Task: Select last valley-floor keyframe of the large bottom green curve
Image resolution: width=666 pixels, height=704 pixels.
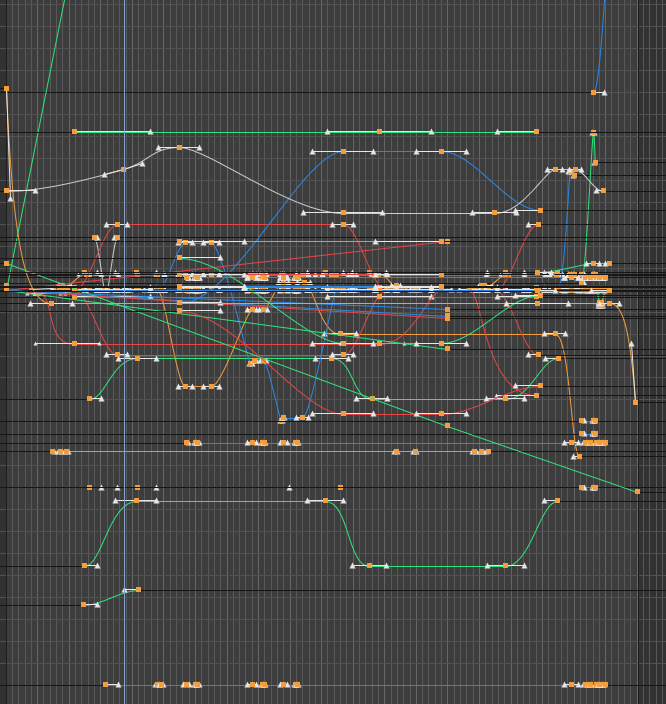Action: point(505,566)
